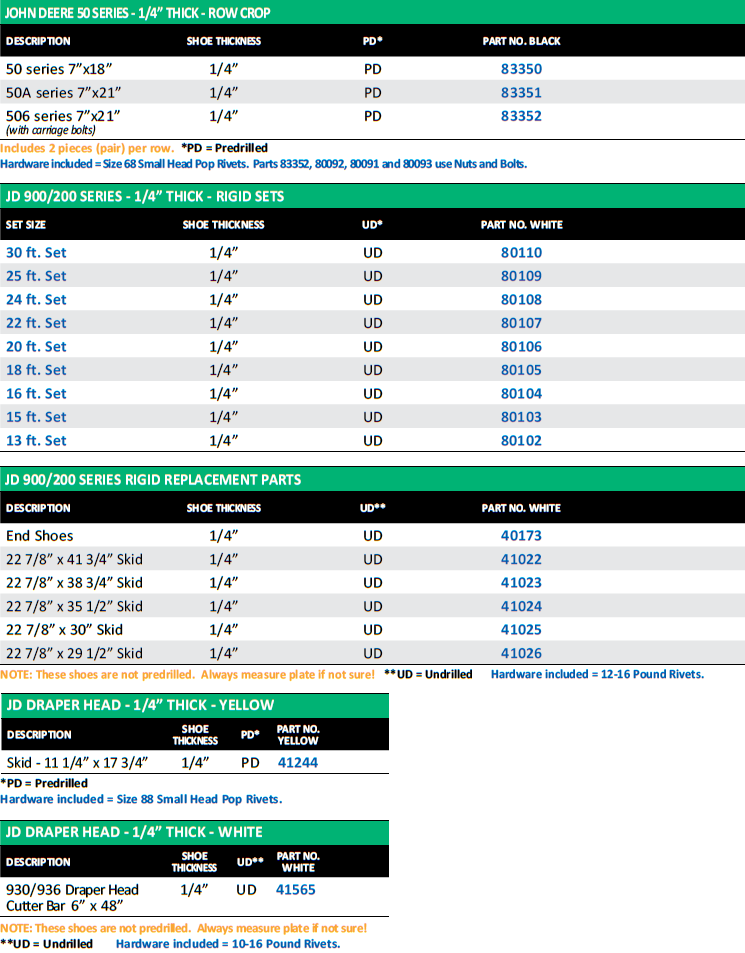Select the 22 ft. Set row label
The height and width of the screenshot is (953, 745).
click(36, 323)
